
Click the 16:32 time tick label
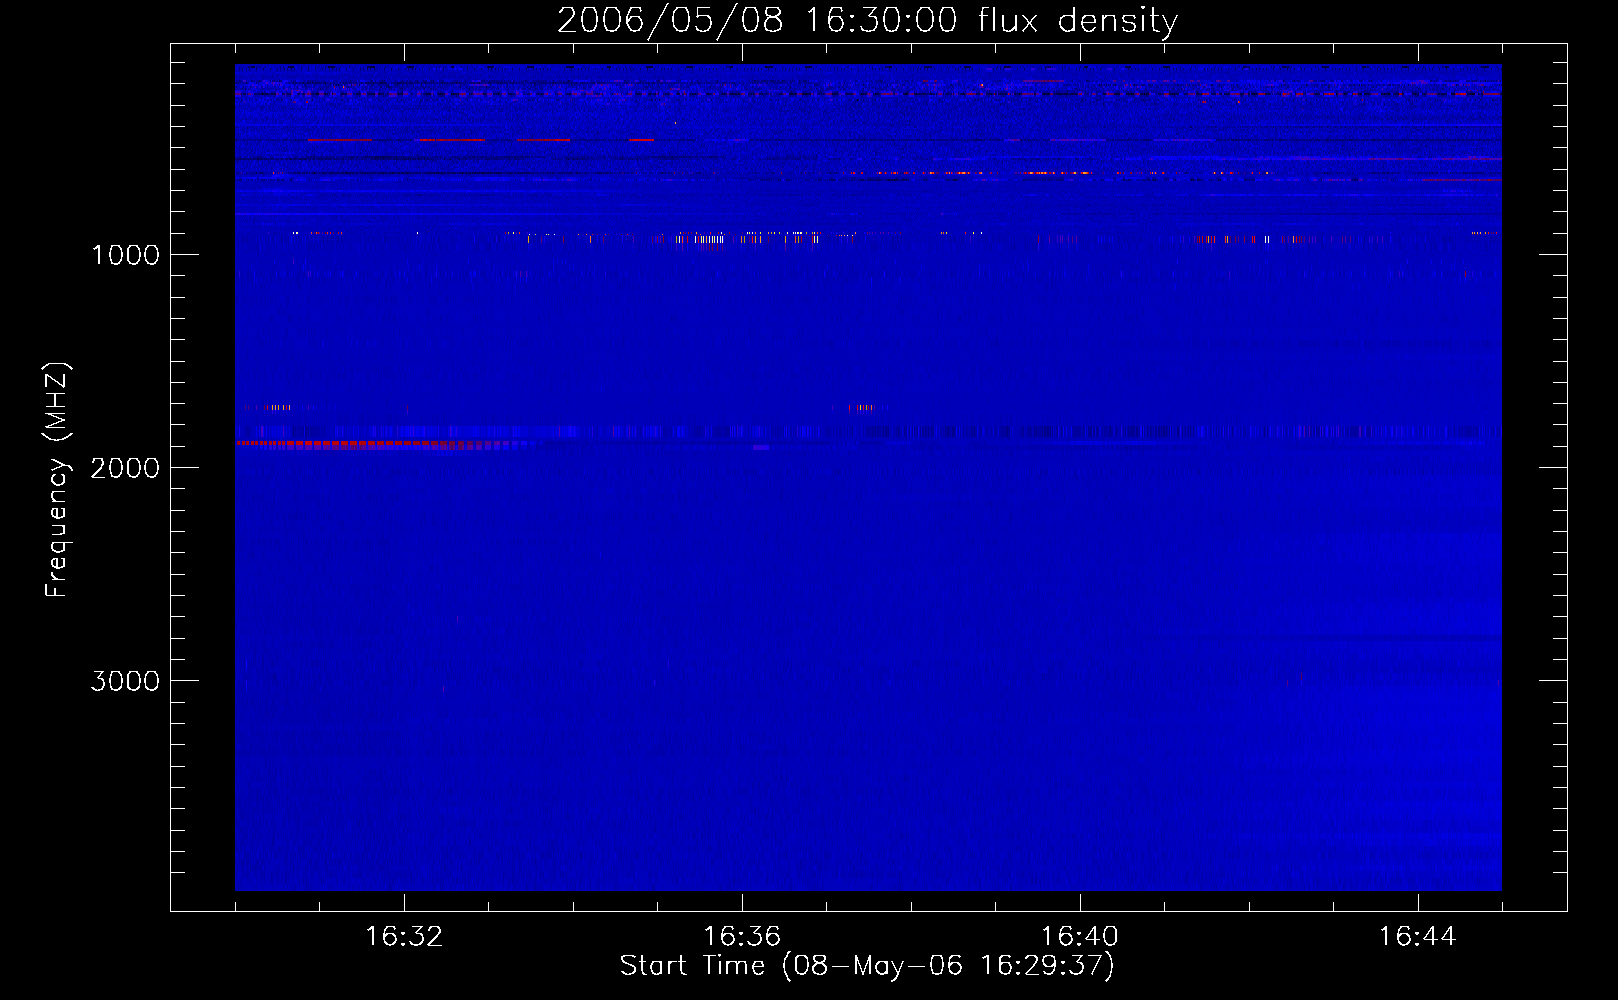(x=404, y=937)
